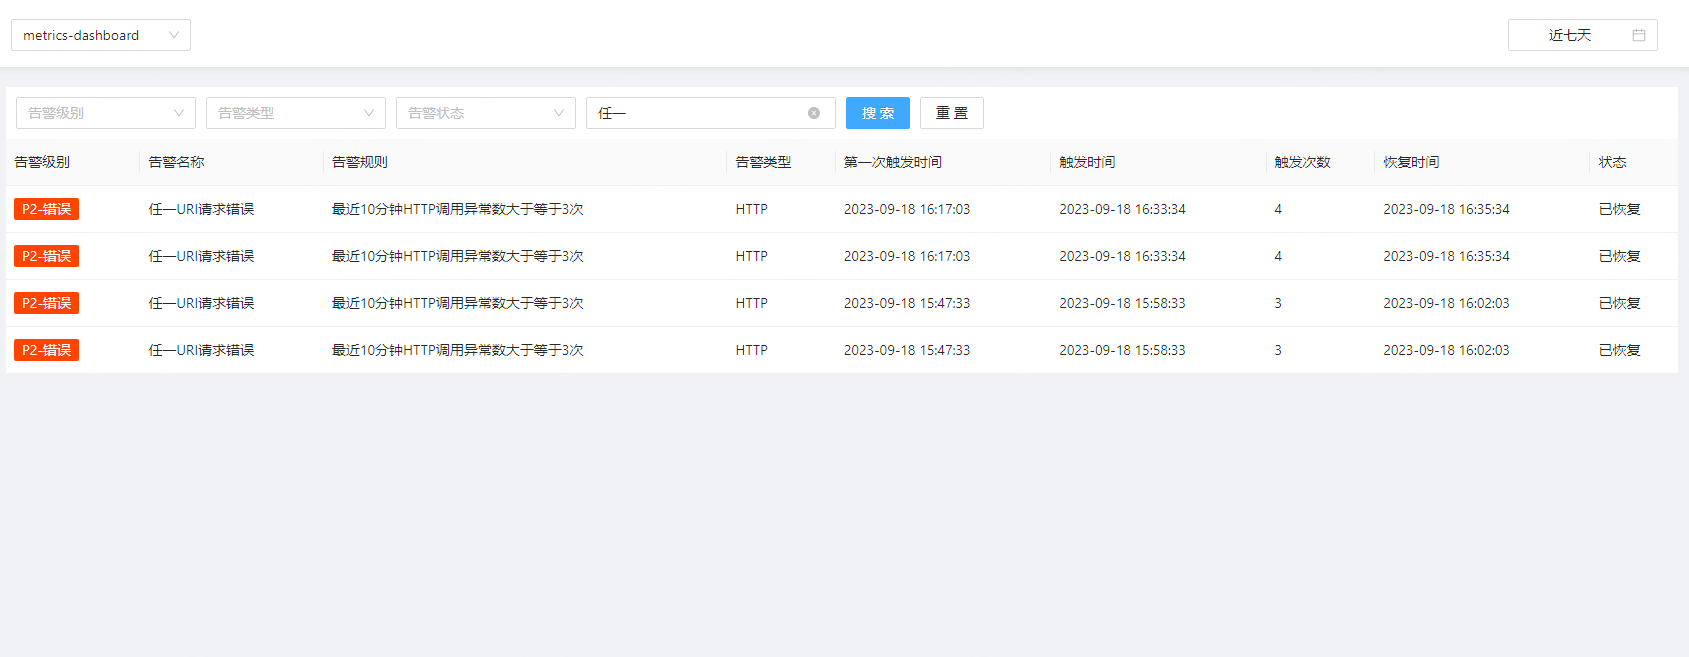This screenshot has height=657, width=1689.
Task: Click the 搜索 button
Action: point(877,113)
